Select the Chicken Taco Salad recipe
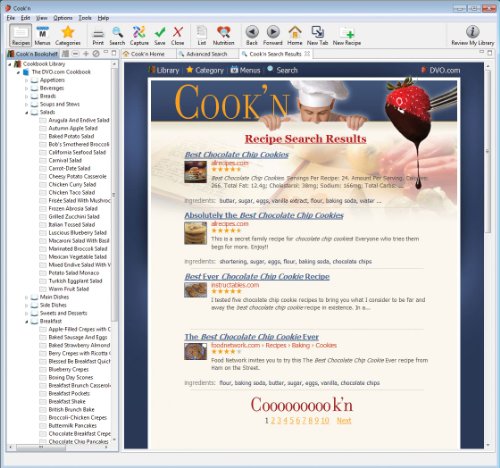The width and height of the screenshot is (500, 468). click(72, 192)
